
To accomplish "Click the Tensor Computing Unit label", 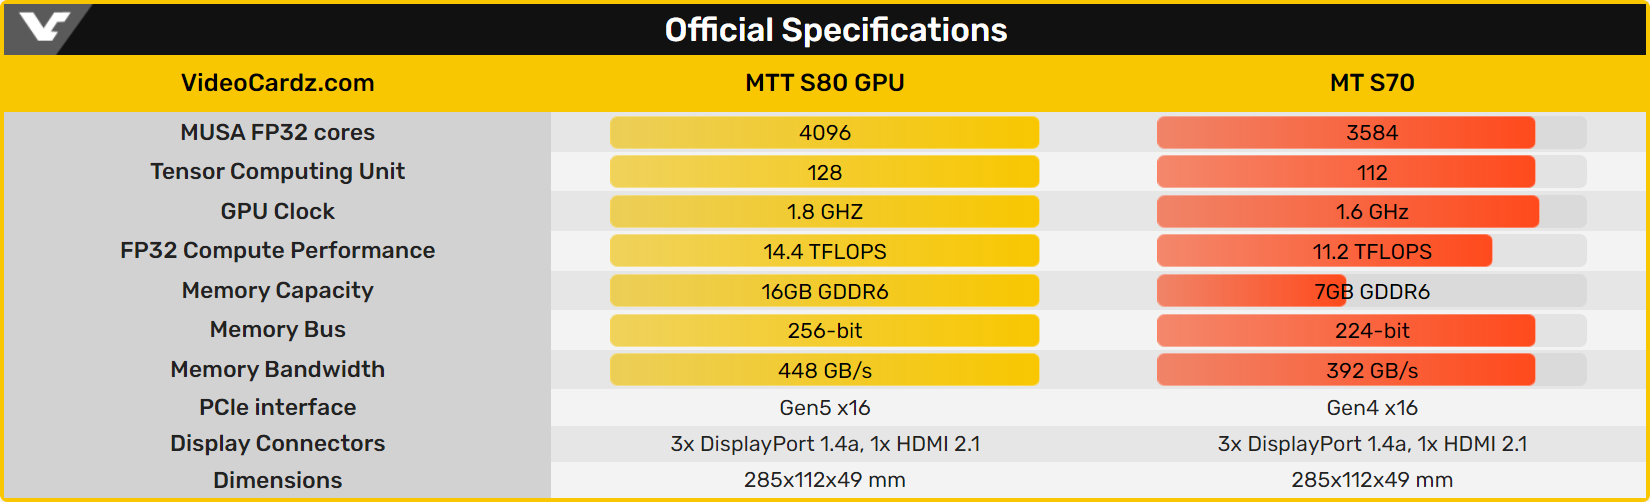I will click(x=277, y=171).
